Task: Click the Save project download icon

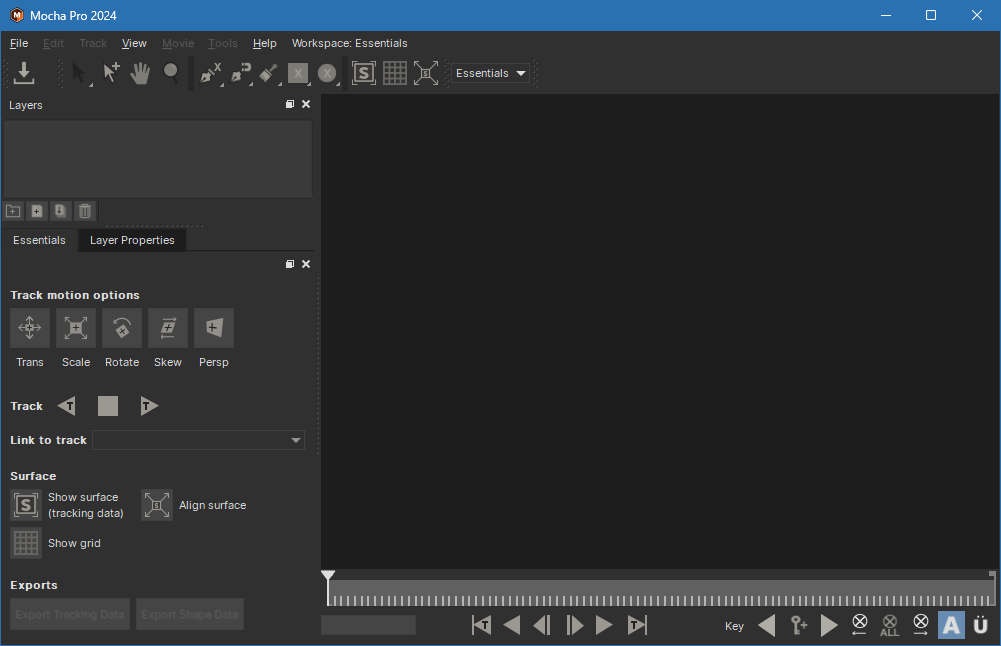Action: (24, 73)
